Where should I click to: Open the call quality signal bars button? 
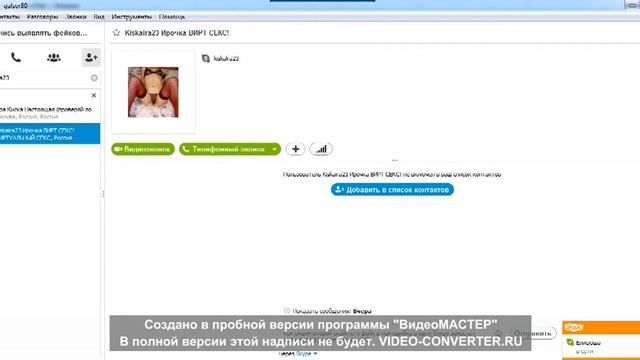coord(321,149)
